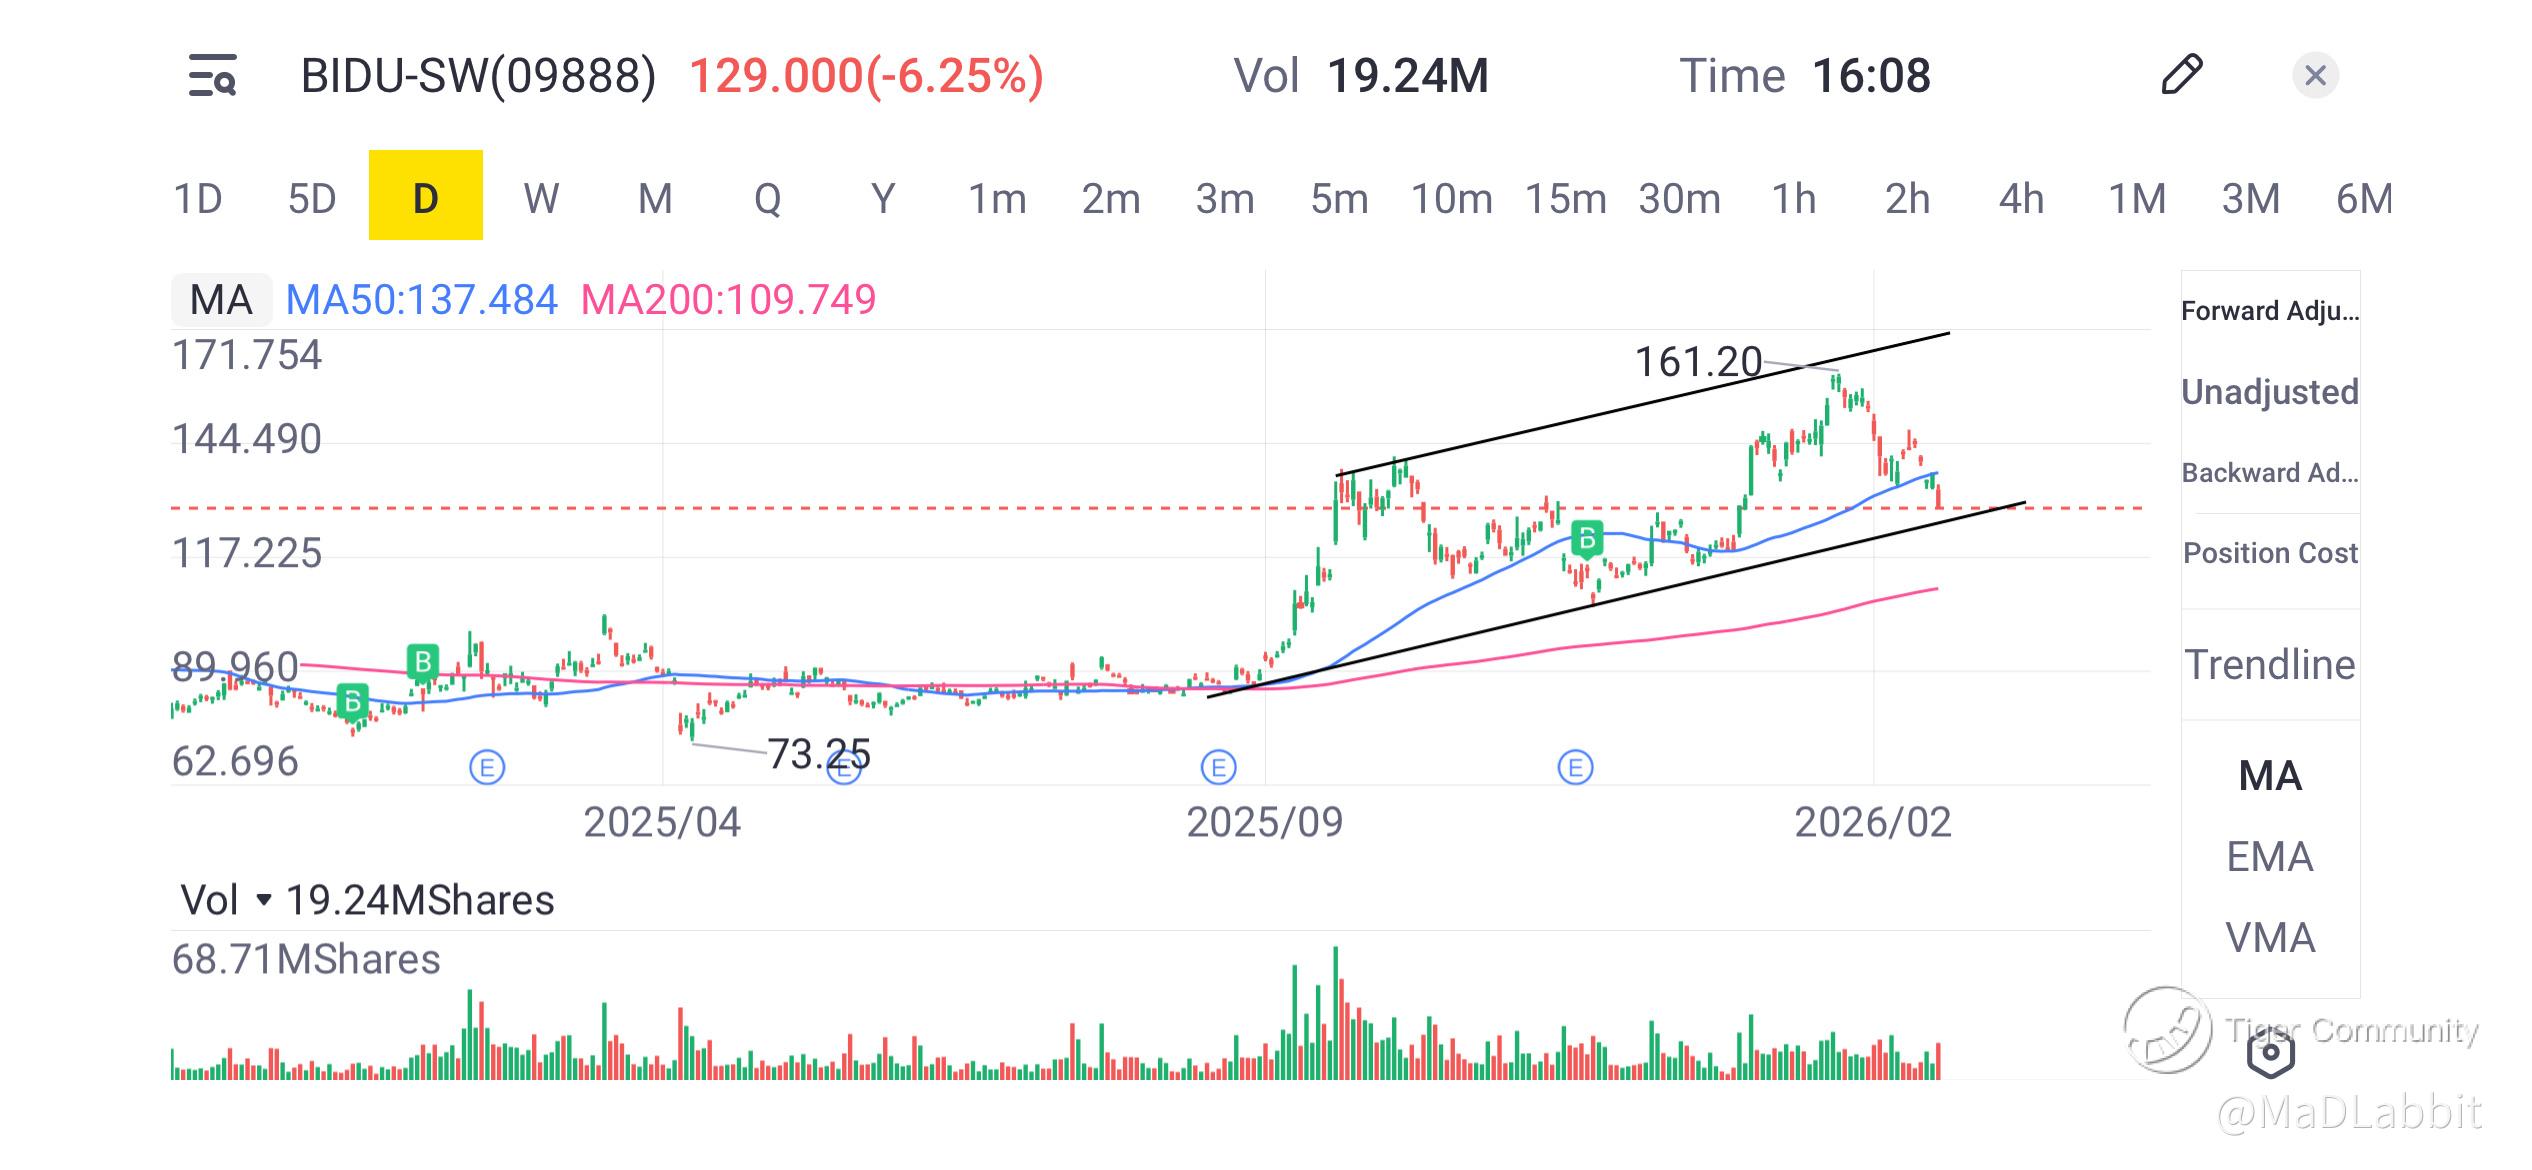Click the Trendline button
The width and height of the screenshot is (2532, 1170).
click(x=2270, y=665)
